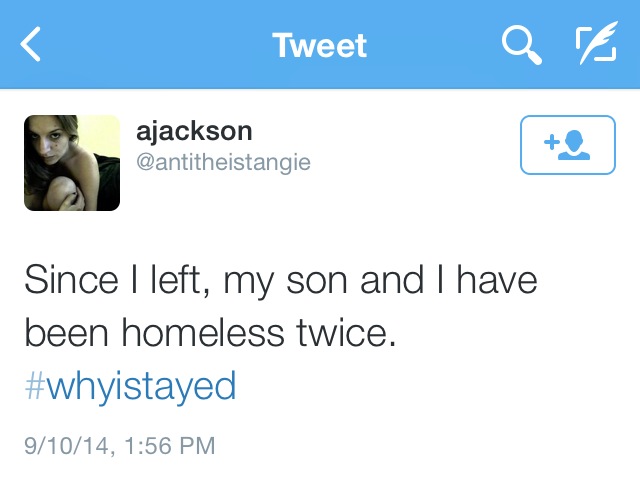This screenshot has width=640, height=487.
Task: Tap the Tweet title in header
Action: (x=319, y=45)
